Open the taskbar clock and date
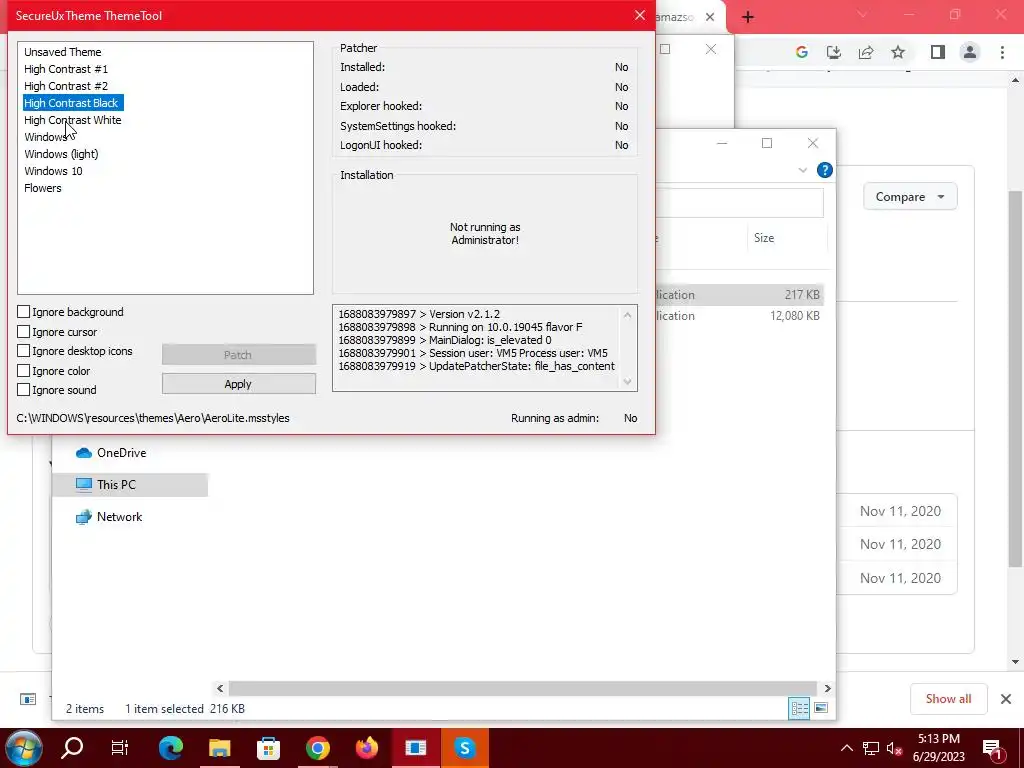This screenshot has width=1024, height=768. coord(938,748)
